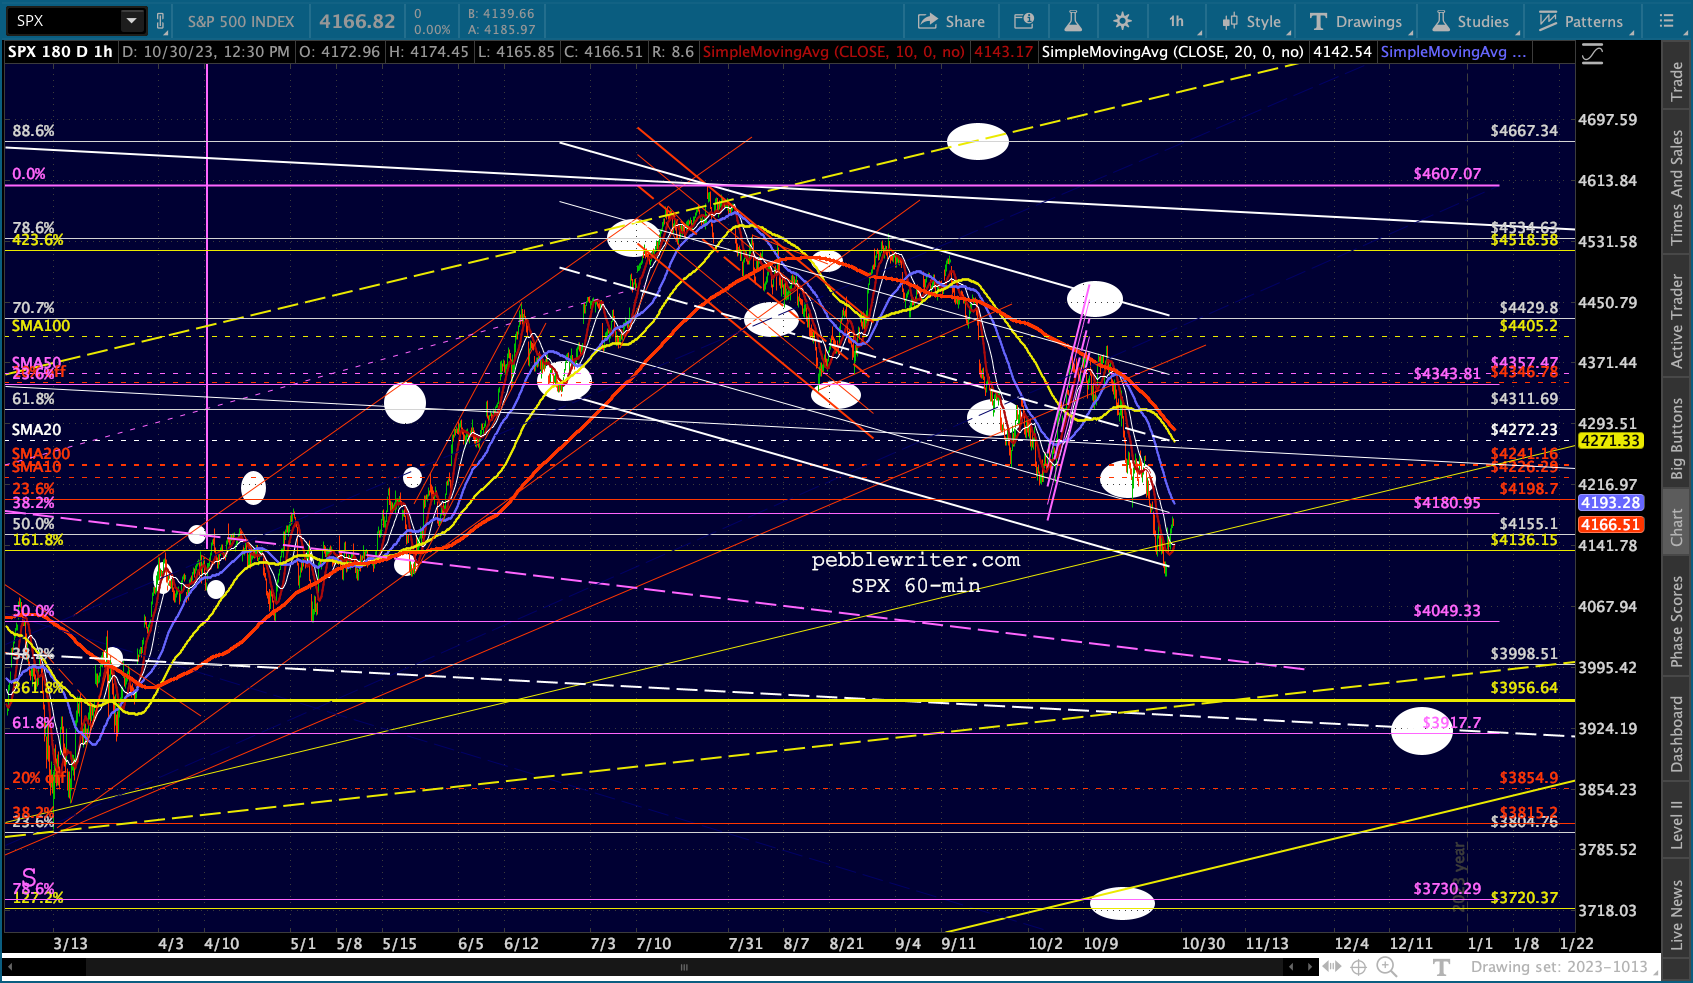Viewport: 1693px width, 983px height.
Task: Click the Share button
Action: 951,21
